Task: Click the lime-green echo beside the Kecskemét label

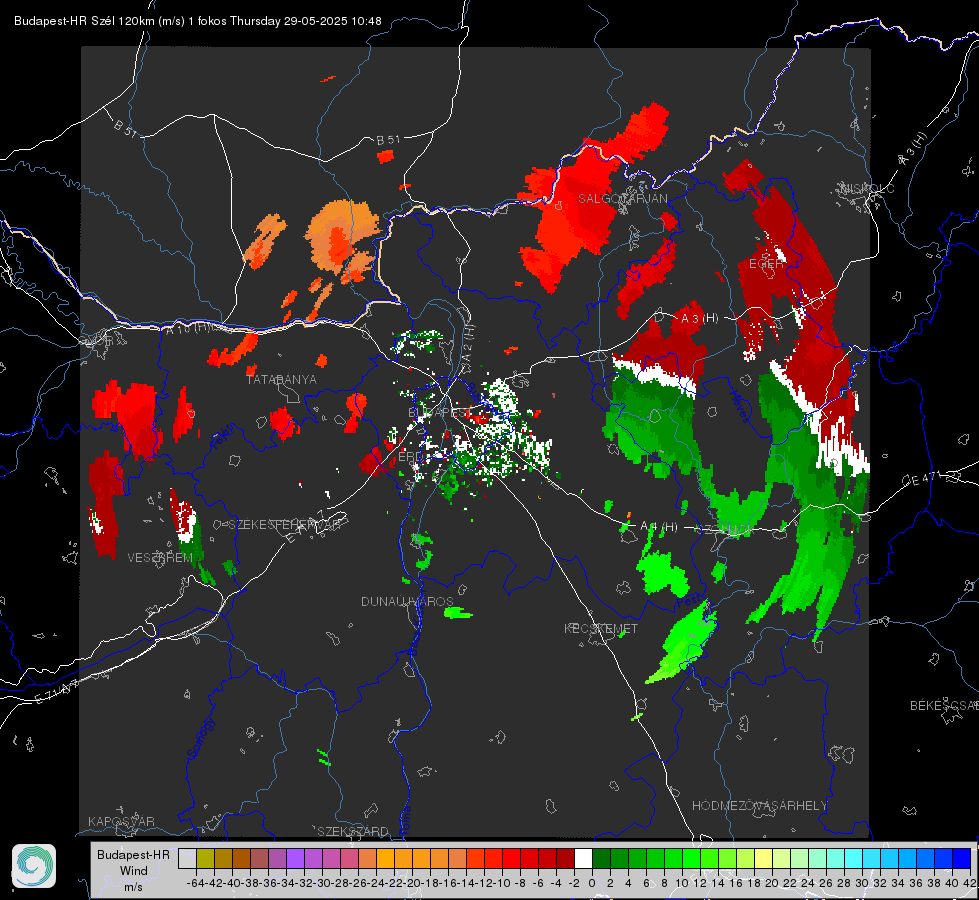Action: [x=682, y=643]
